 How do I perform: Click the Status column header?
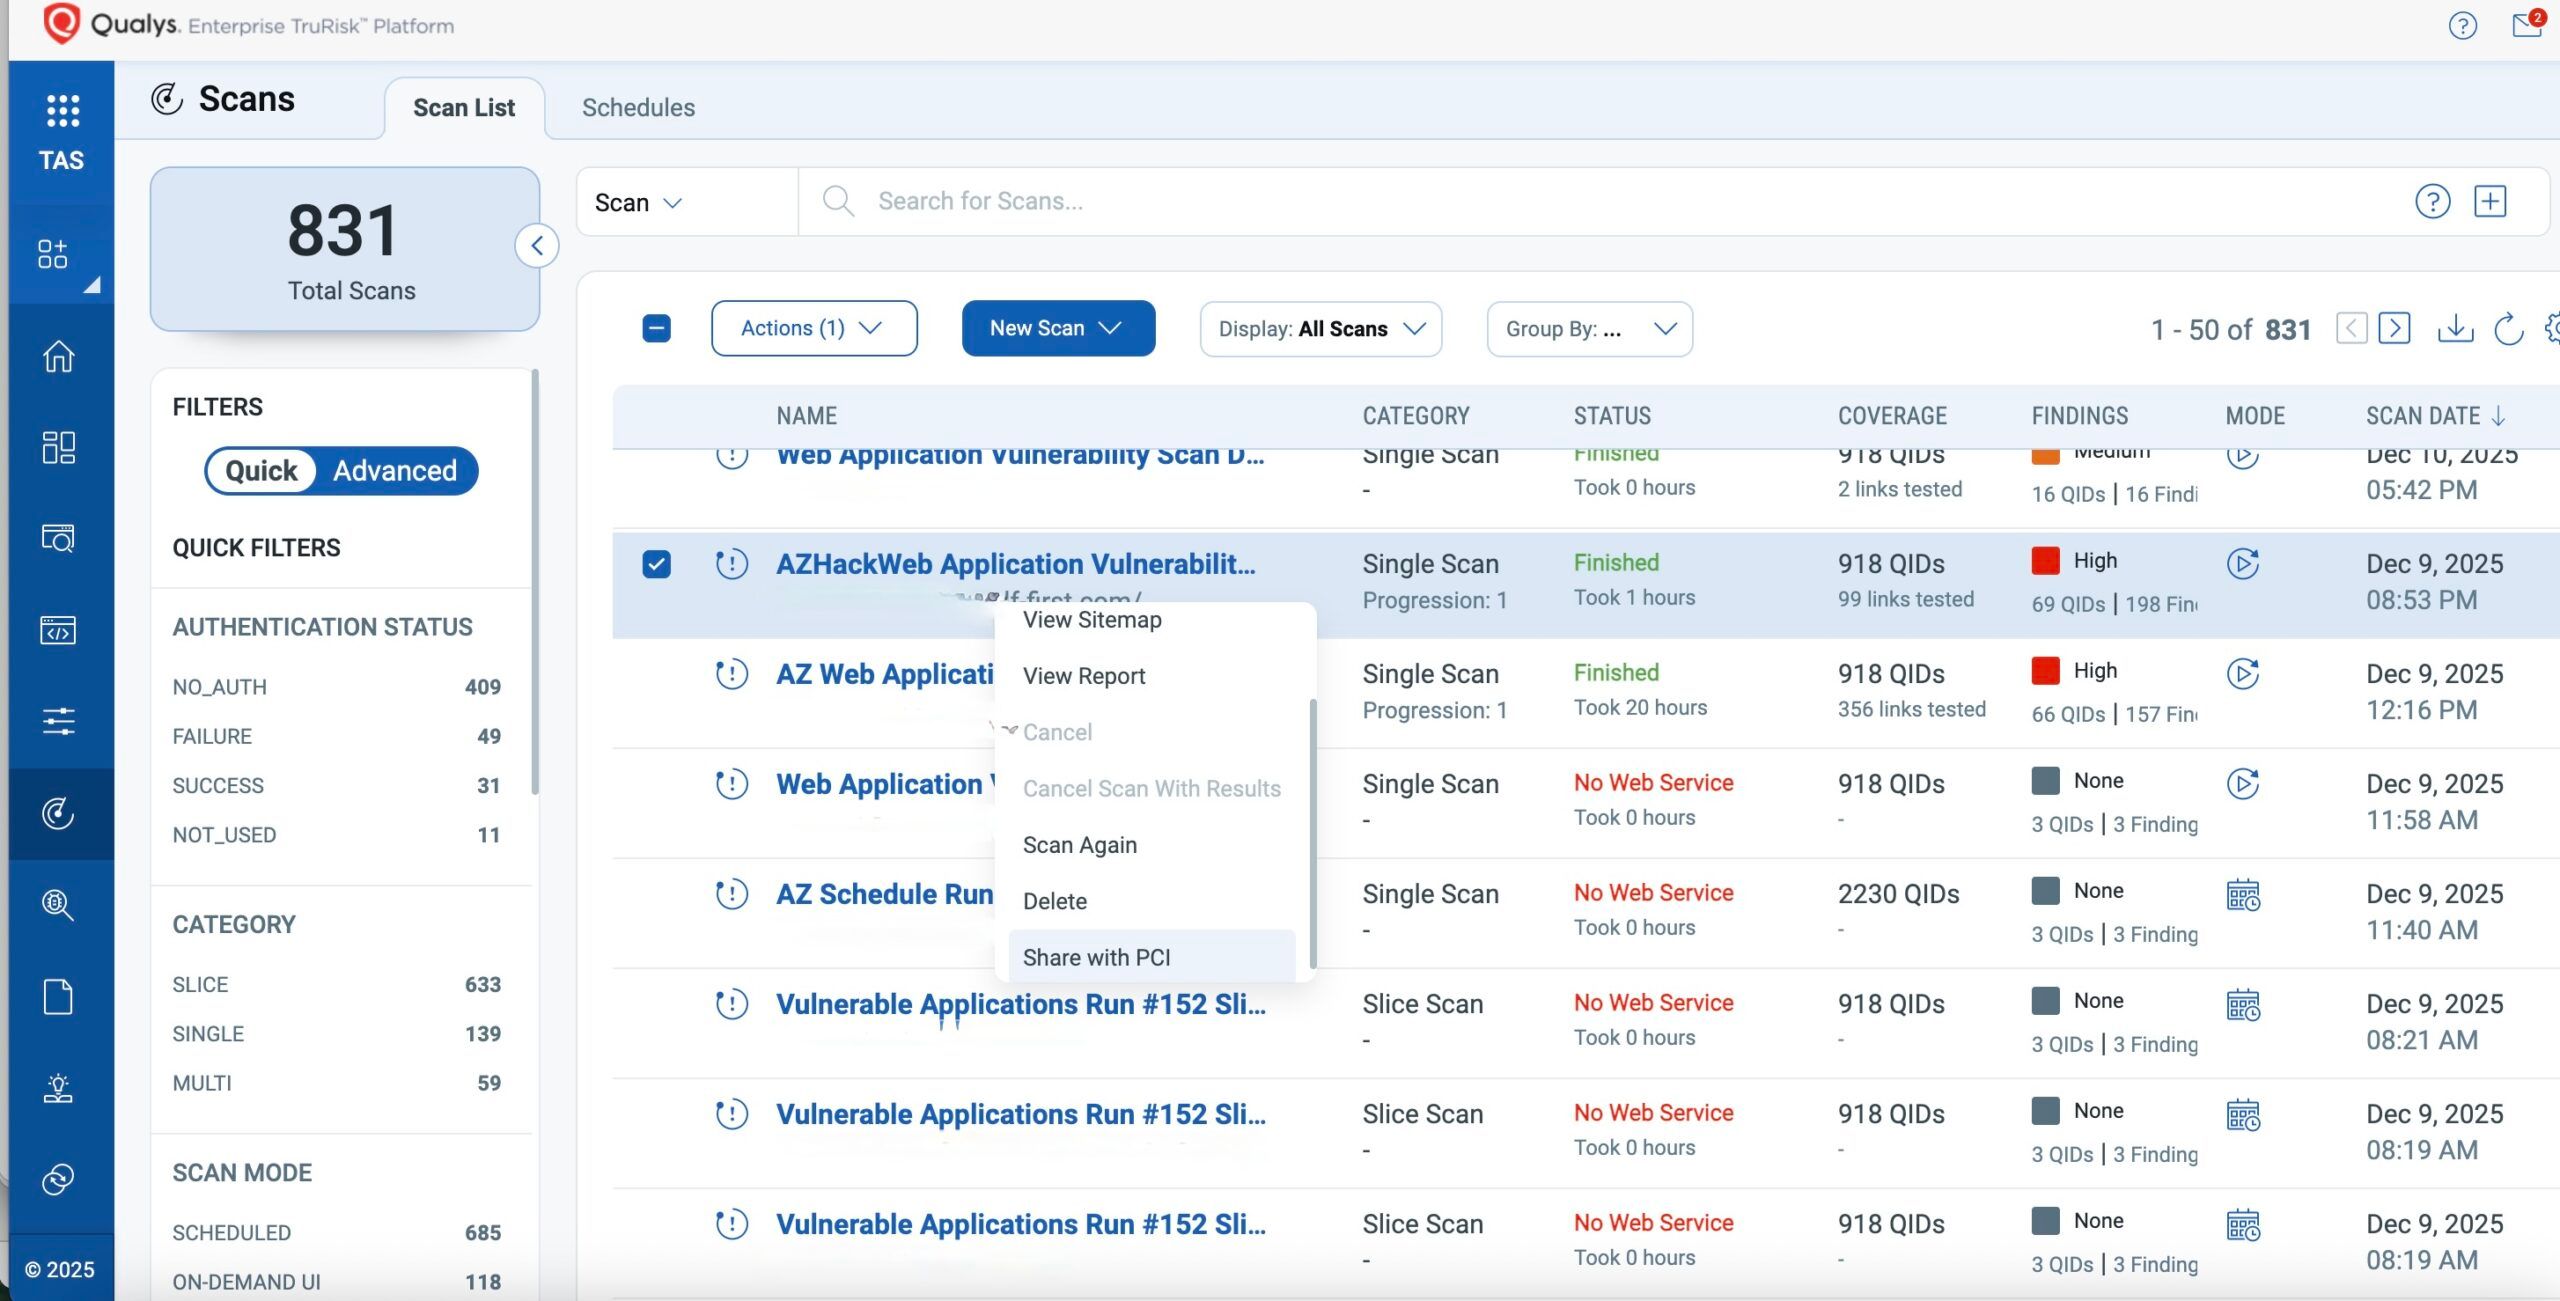pos(1612,416)
